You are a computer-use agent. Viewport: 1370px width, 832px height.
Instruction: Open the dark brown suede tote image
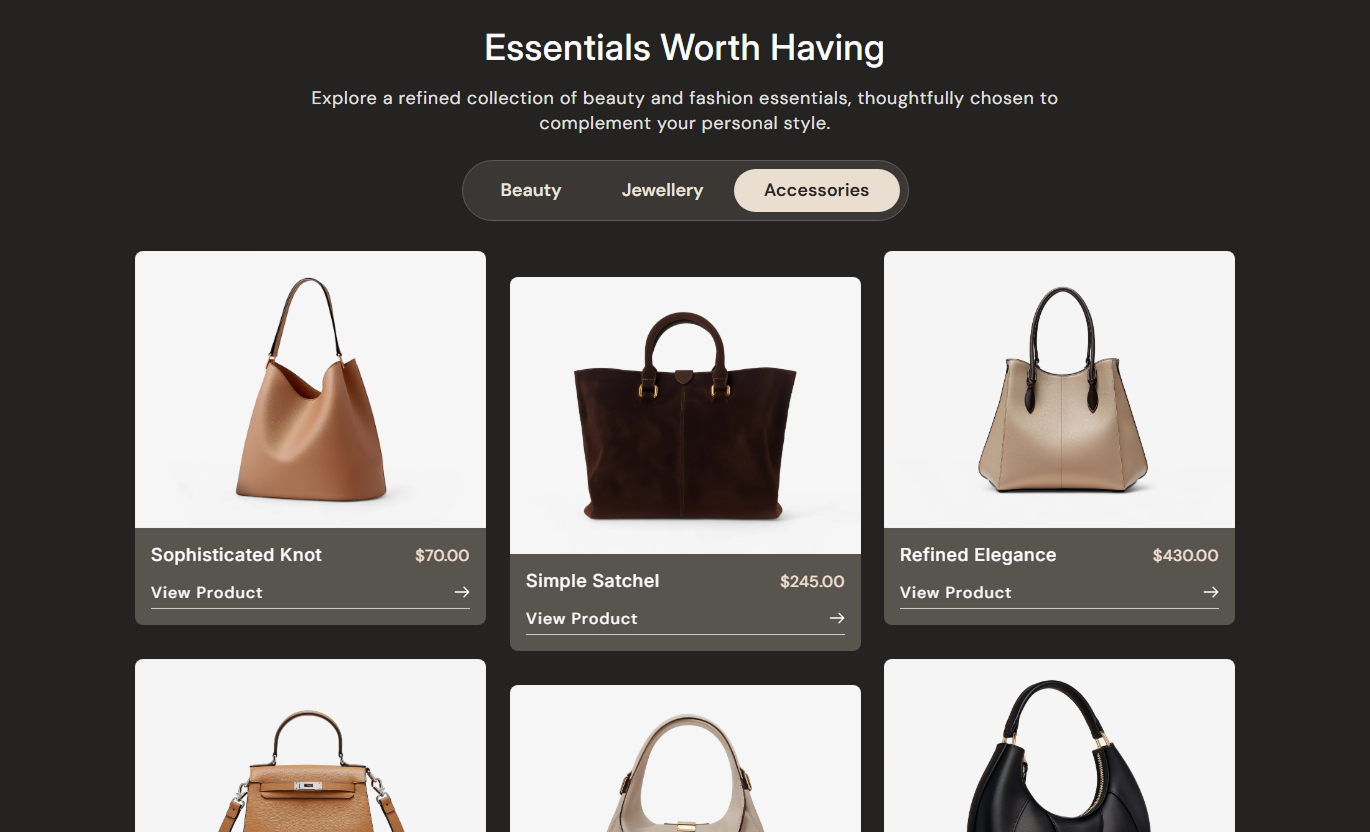point(685,415)
